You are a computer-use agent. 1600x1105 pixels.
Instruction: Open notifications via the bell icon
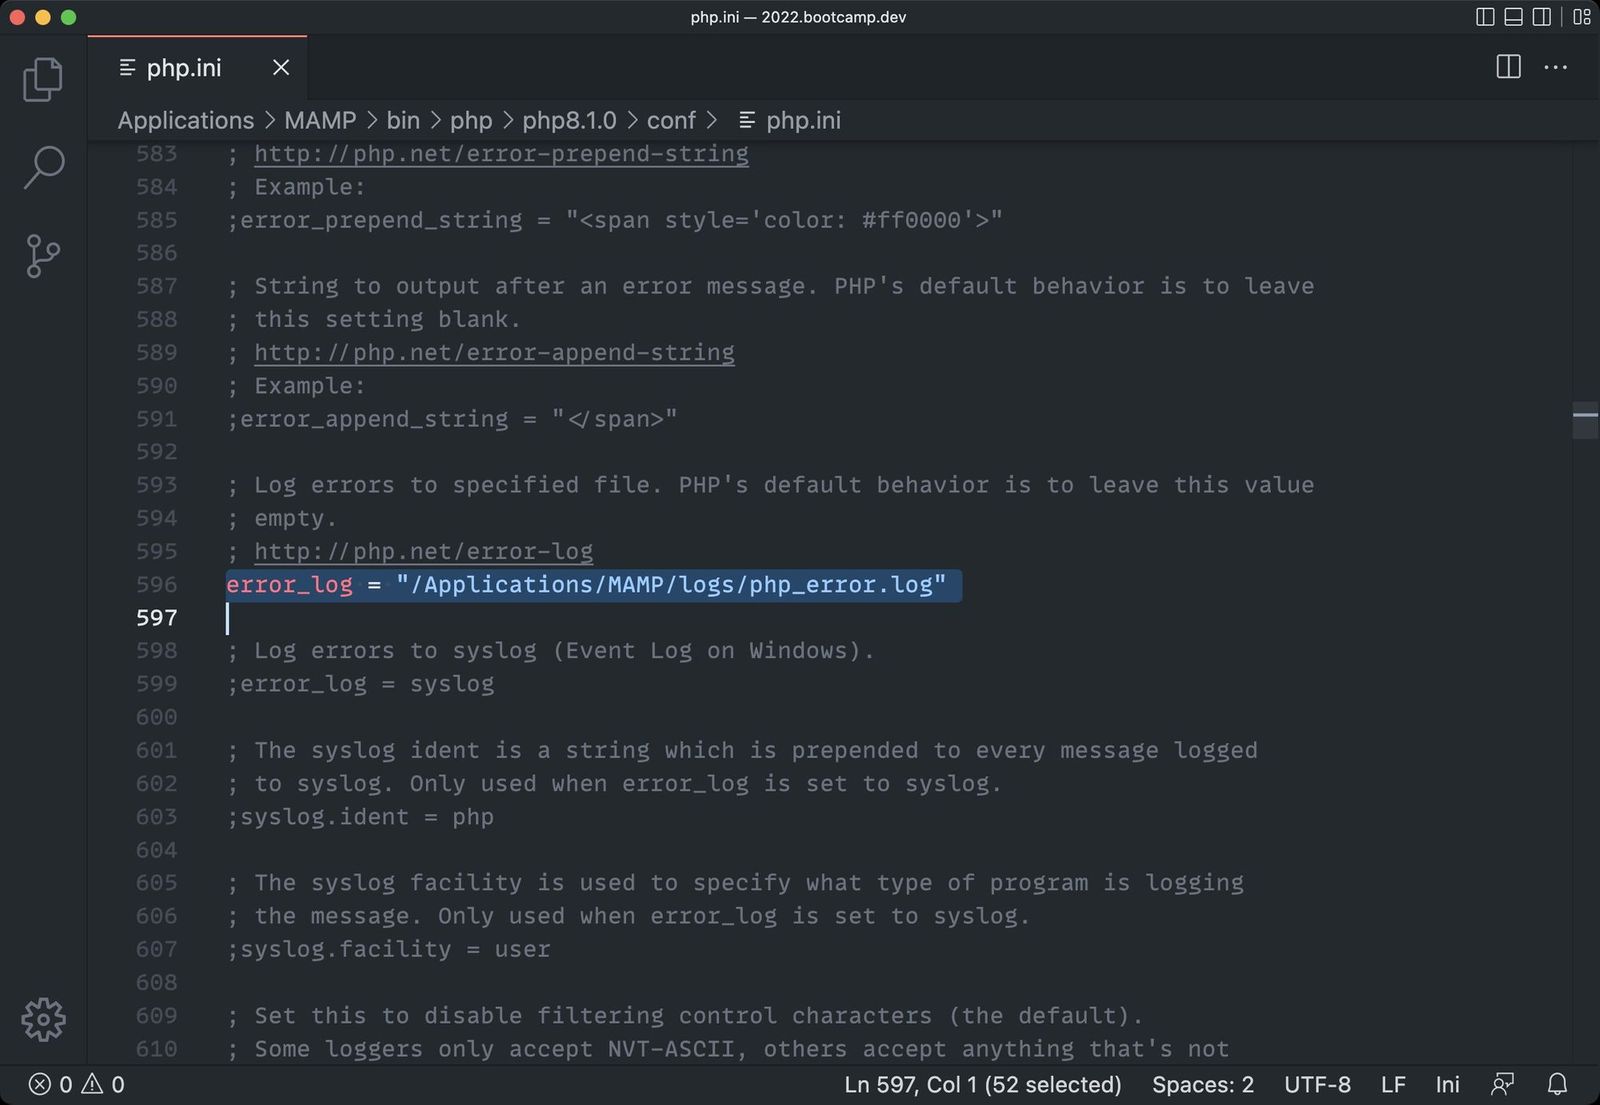(x=1557, y=1084)
